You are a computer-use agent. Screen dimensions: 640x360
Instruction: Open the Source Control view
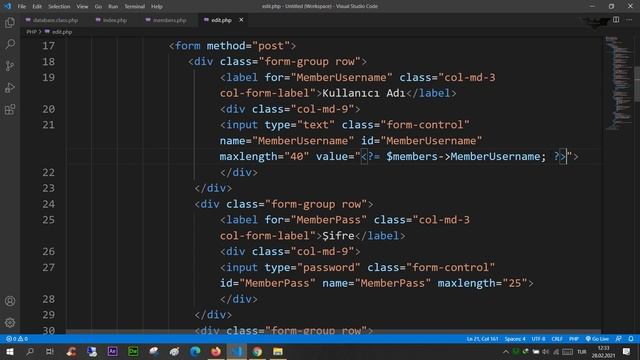click(x=10, y=66)
